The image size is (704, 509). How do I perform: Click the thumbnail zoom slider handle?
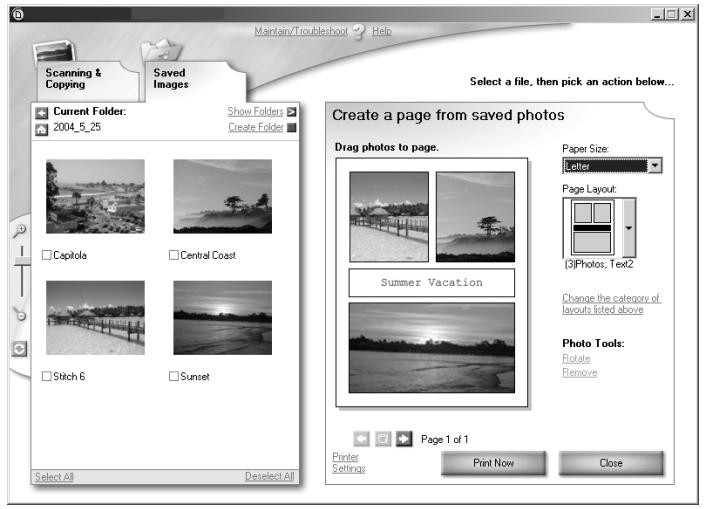(22, 261)
